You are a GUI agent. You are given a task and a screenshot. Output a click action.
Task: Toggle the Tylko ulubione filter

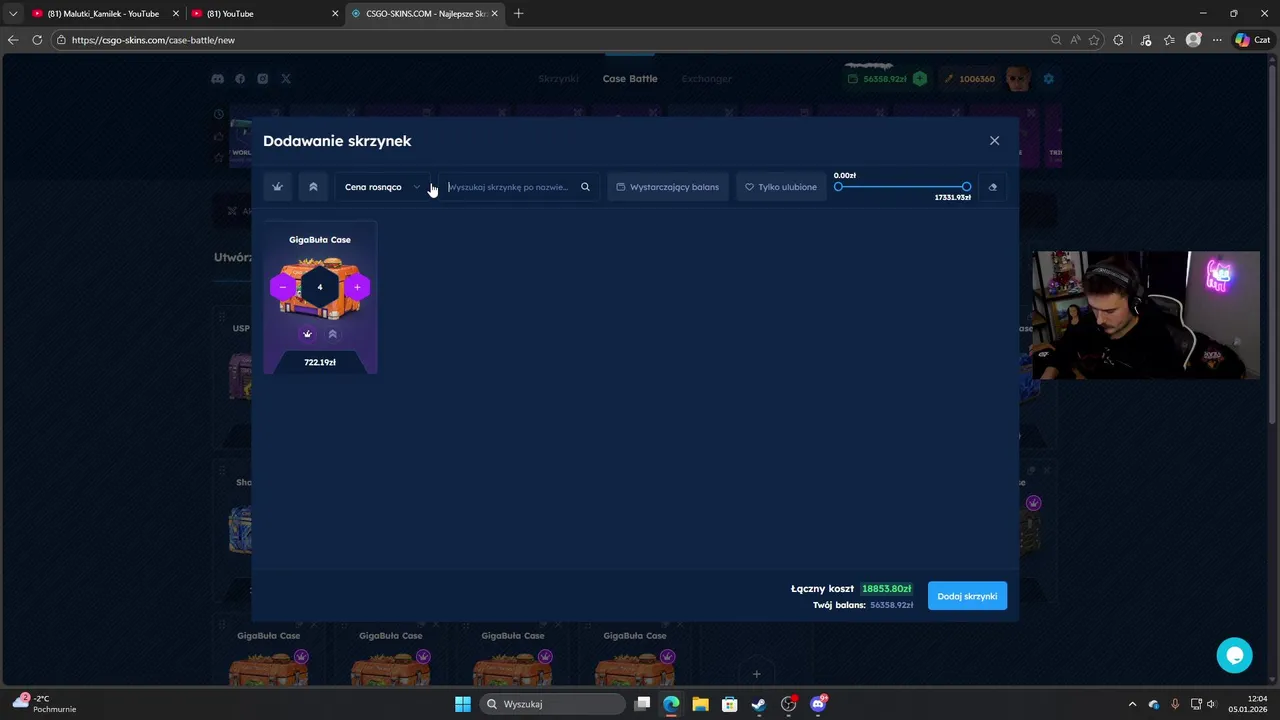781,187
